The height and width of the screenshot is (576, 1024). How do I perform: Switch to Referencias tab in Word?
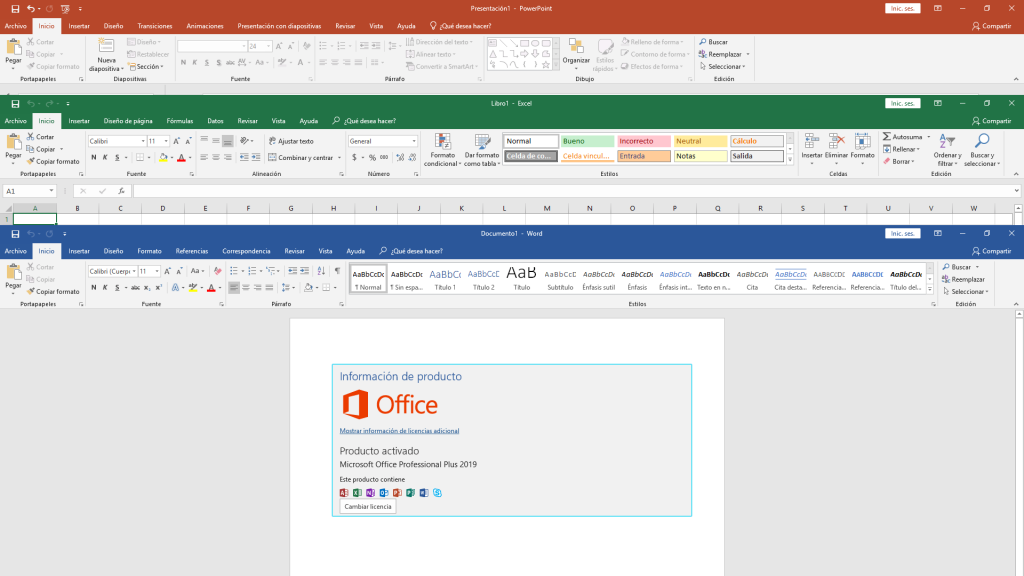point(191,251)
